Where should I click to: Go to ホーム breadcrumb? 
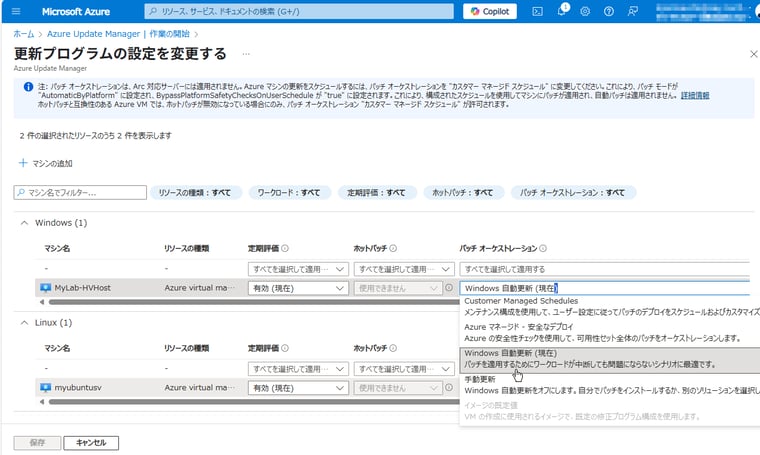(x=24, y=34)
